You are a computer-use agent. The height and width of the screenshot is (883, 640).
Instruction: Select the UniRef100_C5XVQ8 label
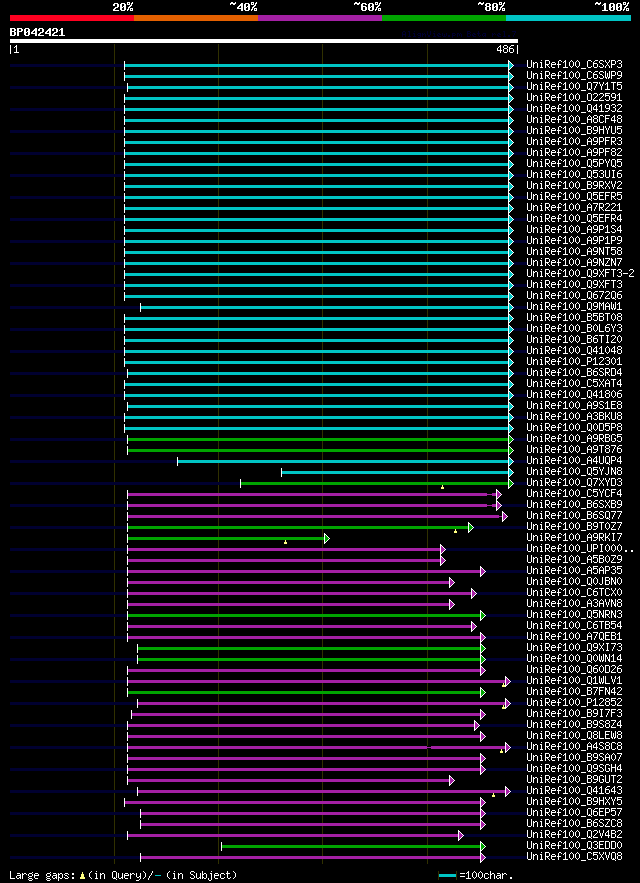point(574,858)
